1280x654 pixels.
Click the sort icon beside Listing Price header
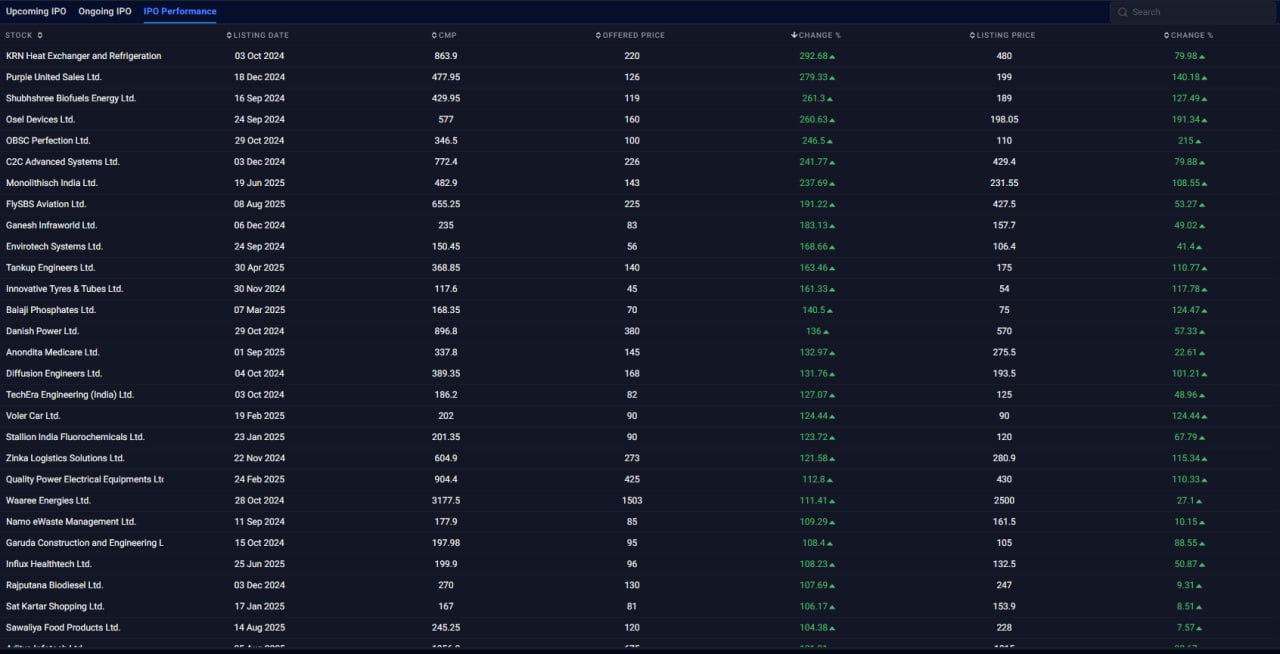tap(972, 35)
